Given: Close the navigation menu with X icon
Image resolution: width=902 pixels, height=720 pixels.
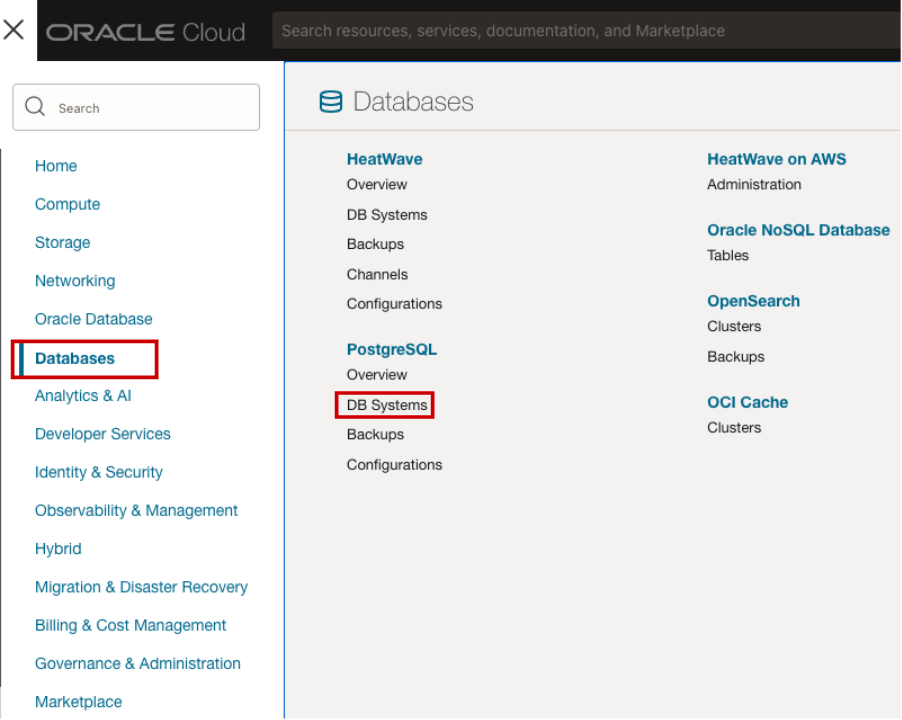Looking at the screenshot, I should tap(13, 29).
